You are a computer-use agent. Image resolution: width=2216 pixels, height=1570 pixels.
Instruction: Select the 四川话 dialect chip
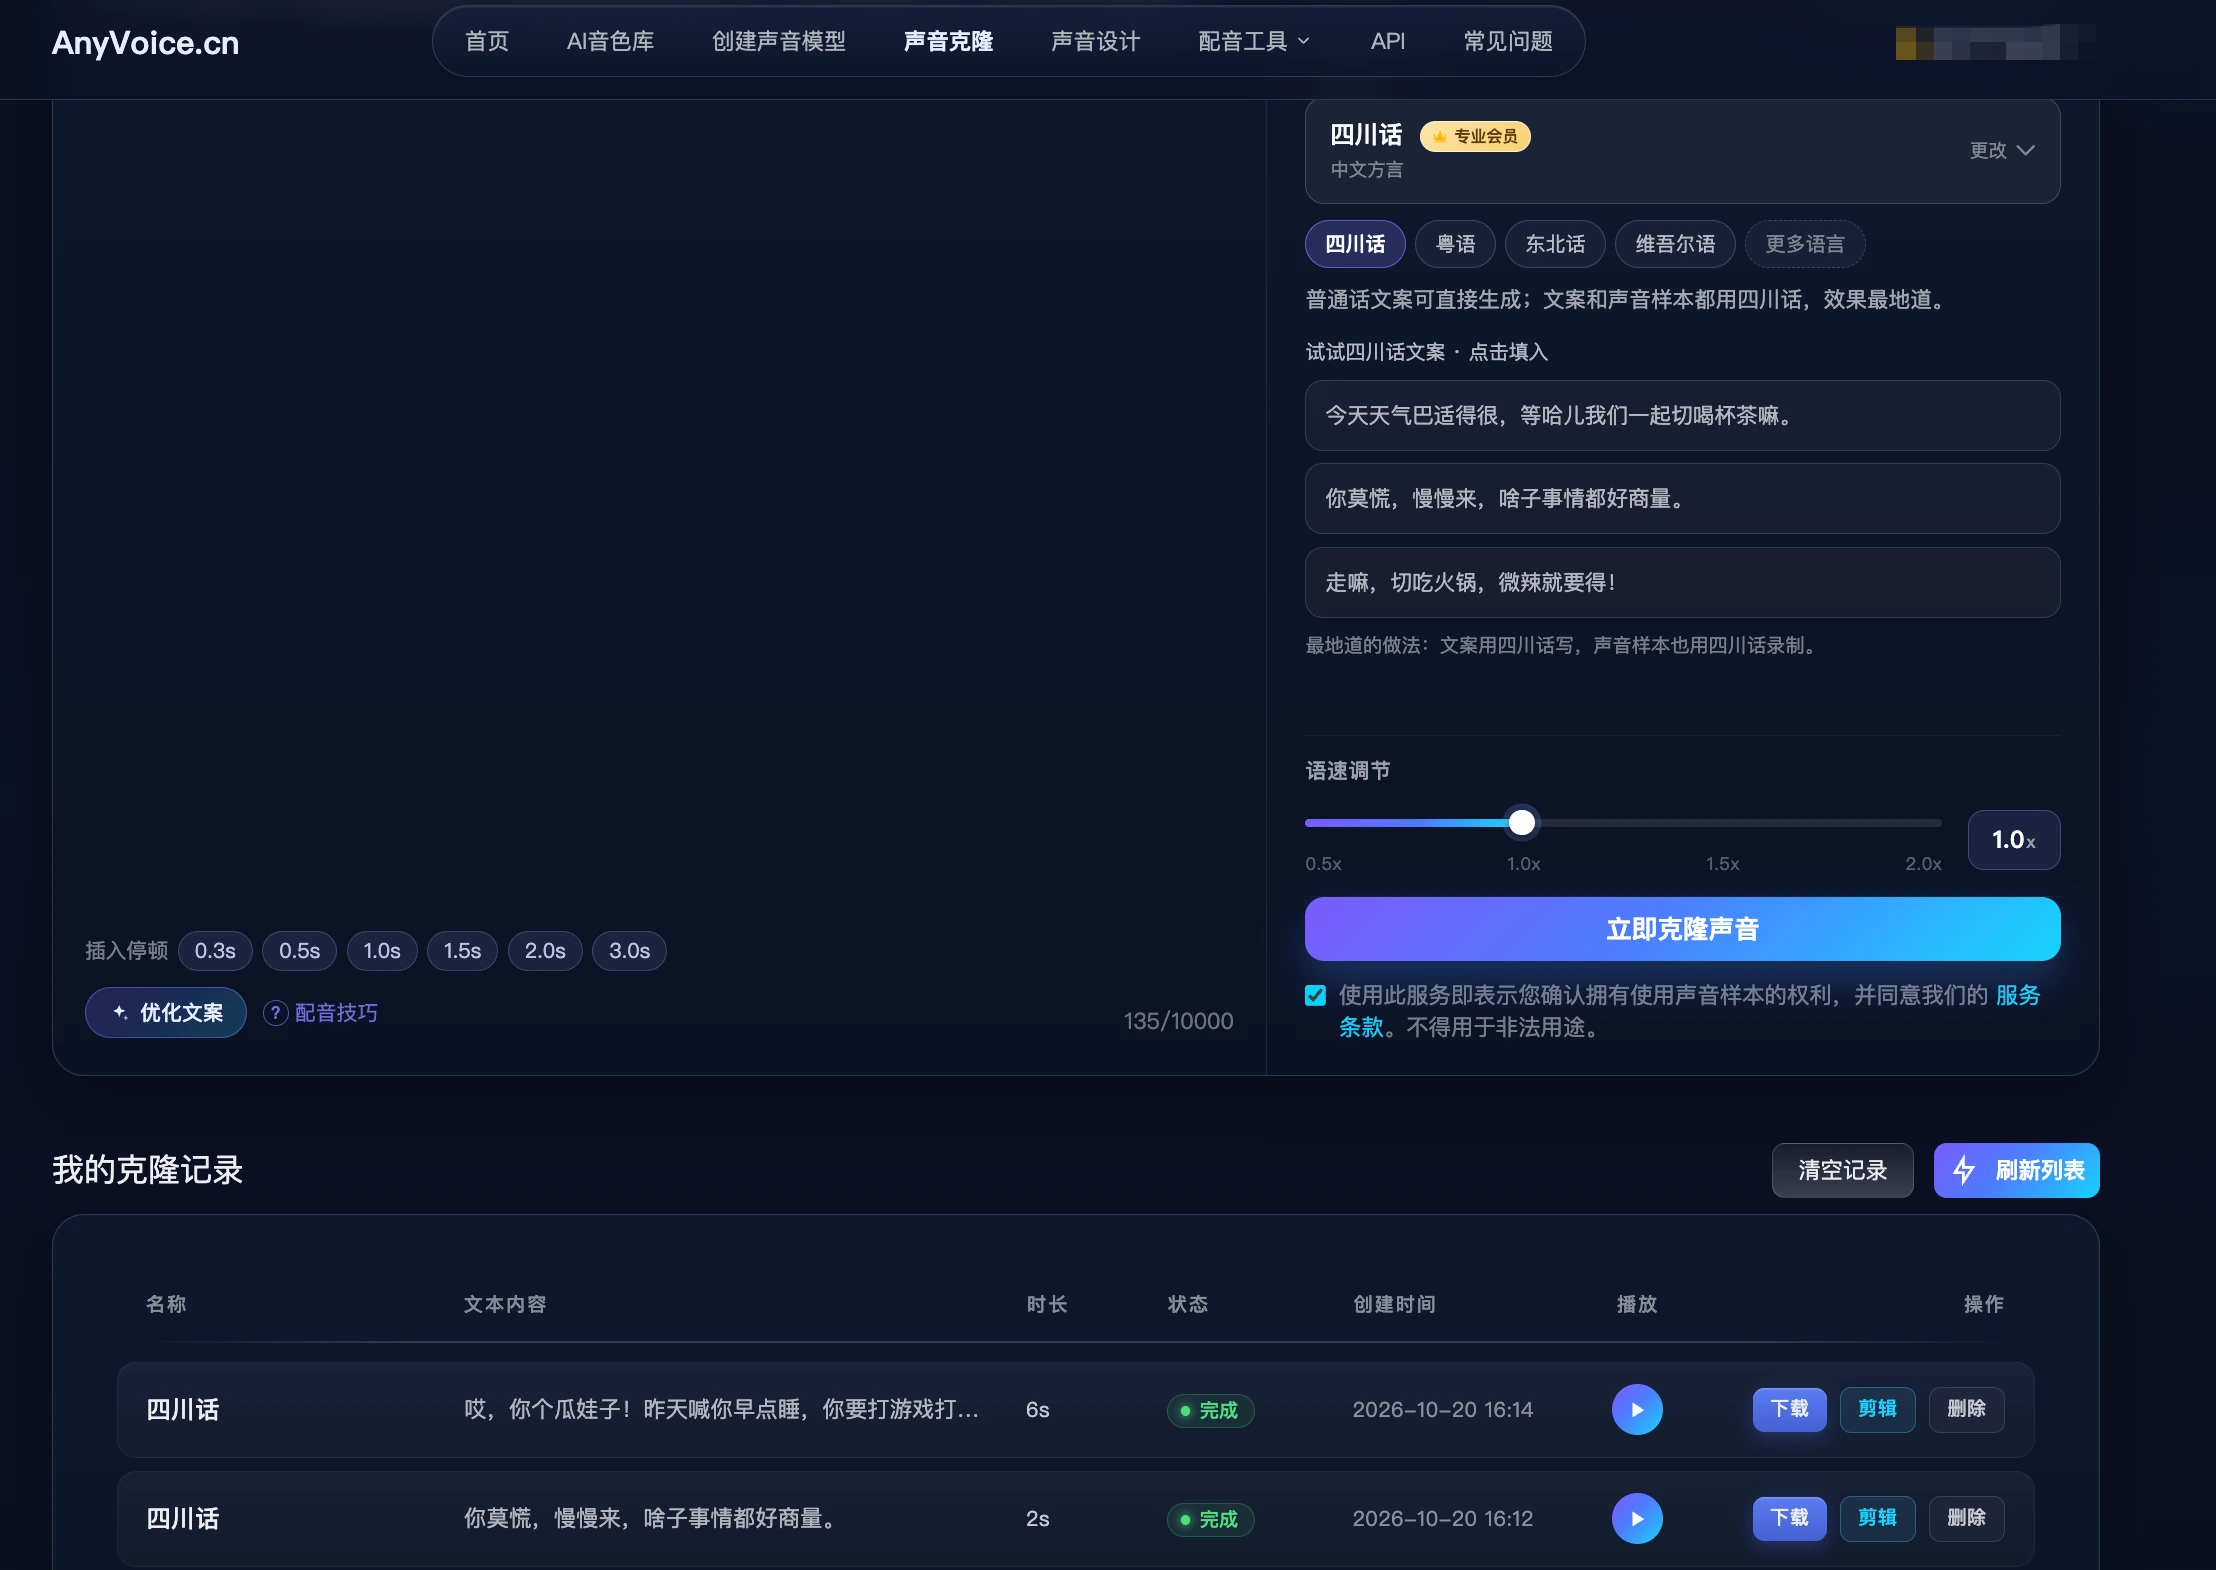(1355, 244)
